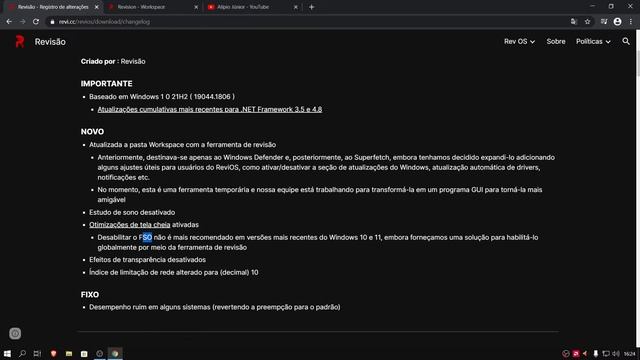Open the Google Translate icon in address bar
Screen dimensions: 640x360
click(x=573, y=22)
